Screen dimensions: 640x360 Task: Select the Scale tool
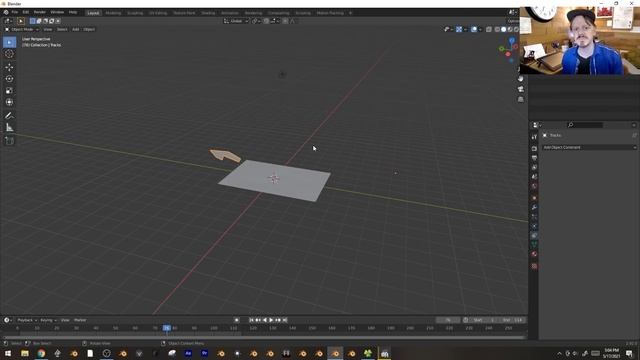[9, 91]
